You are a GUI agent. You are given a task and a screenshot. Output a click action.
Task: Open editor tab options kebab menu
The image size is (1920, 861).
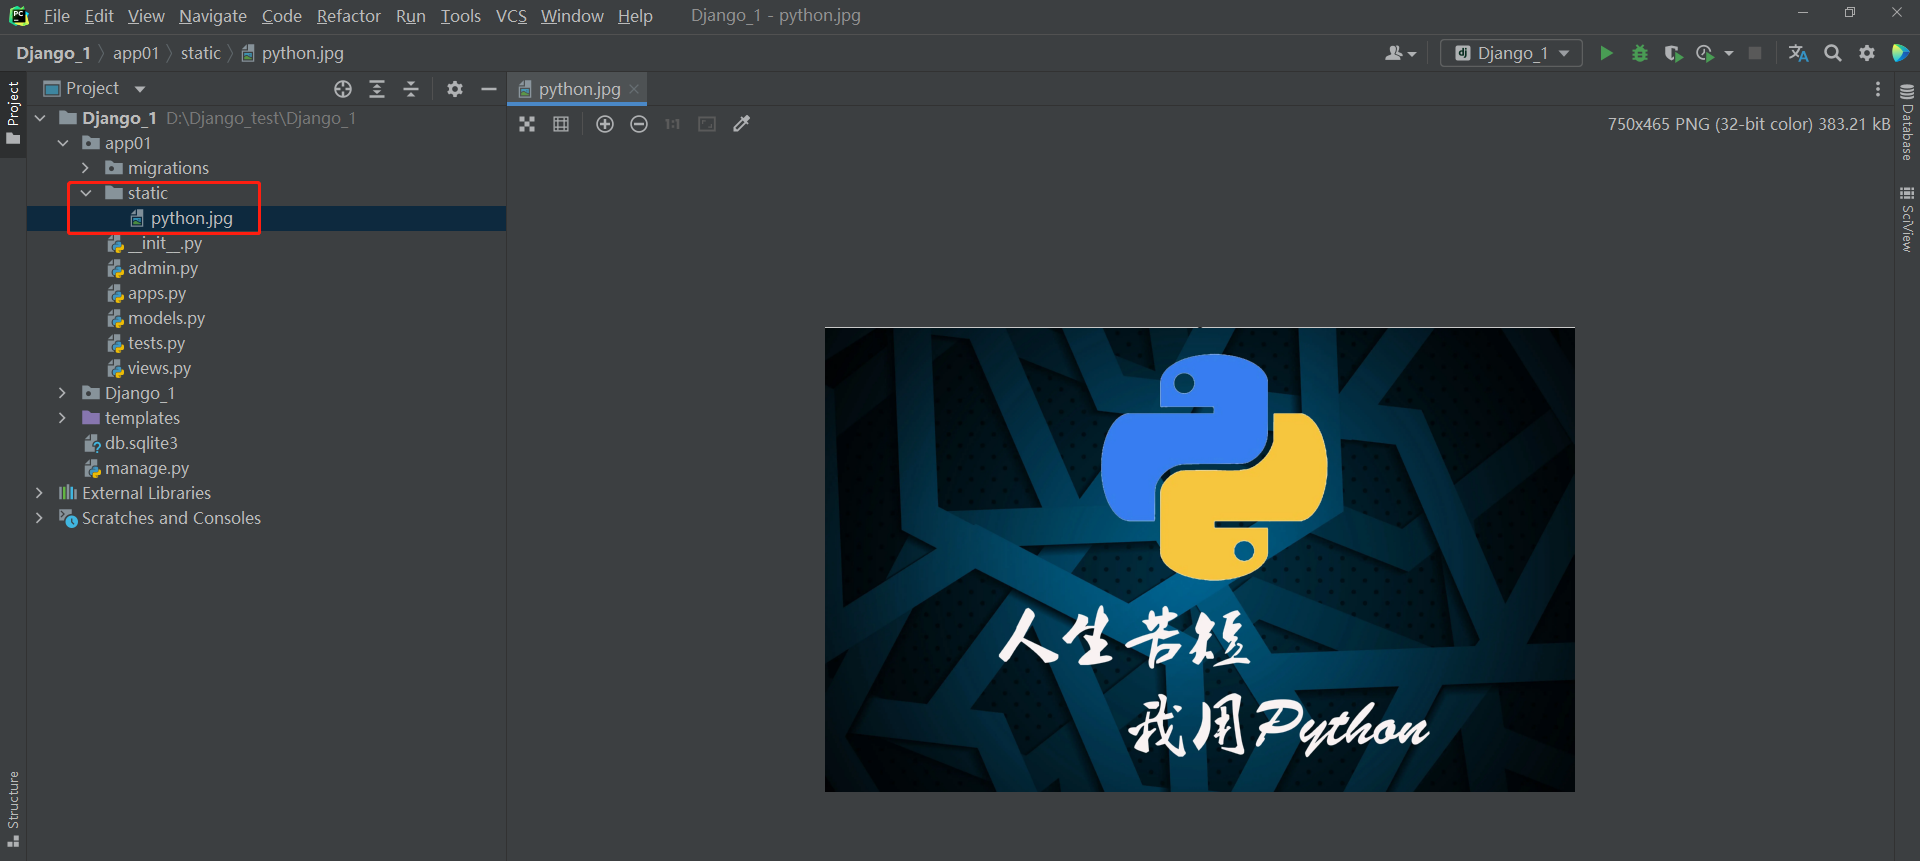click(x=1878, y=89)
